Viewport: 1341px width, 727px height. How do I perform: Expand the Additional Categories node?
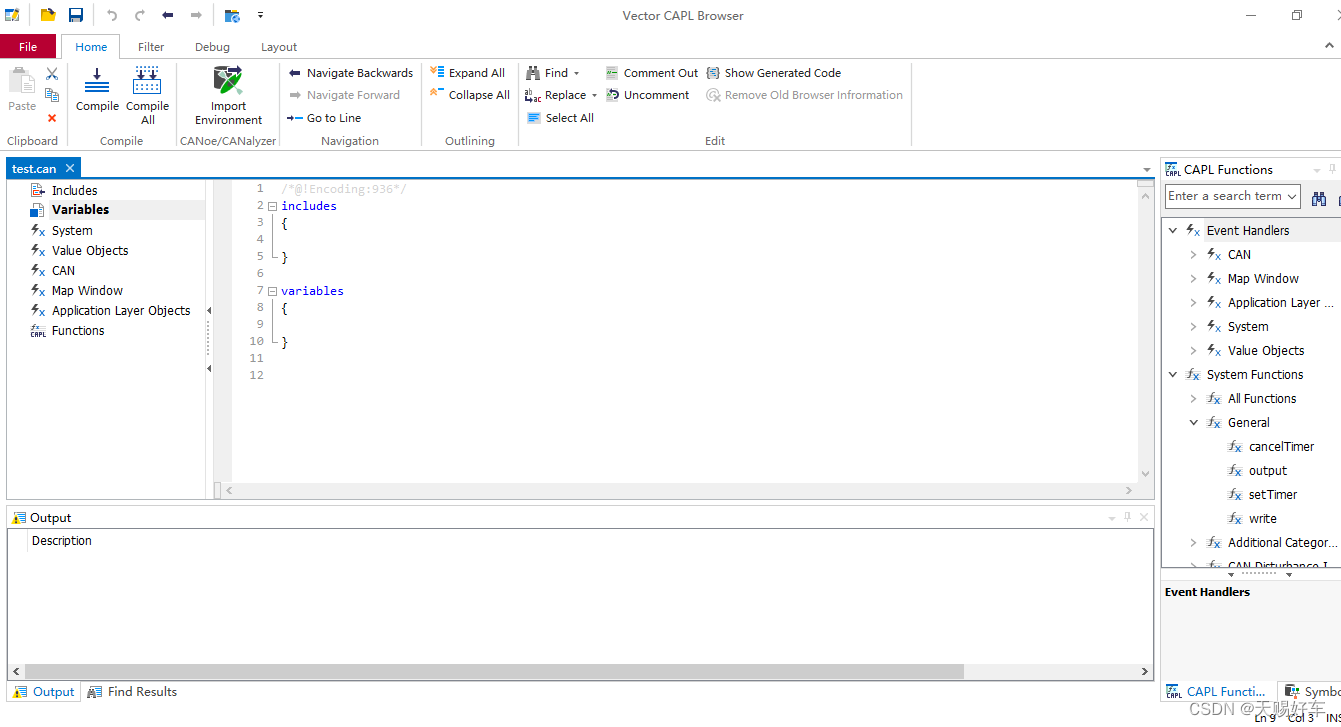(x=1193, y=543)
